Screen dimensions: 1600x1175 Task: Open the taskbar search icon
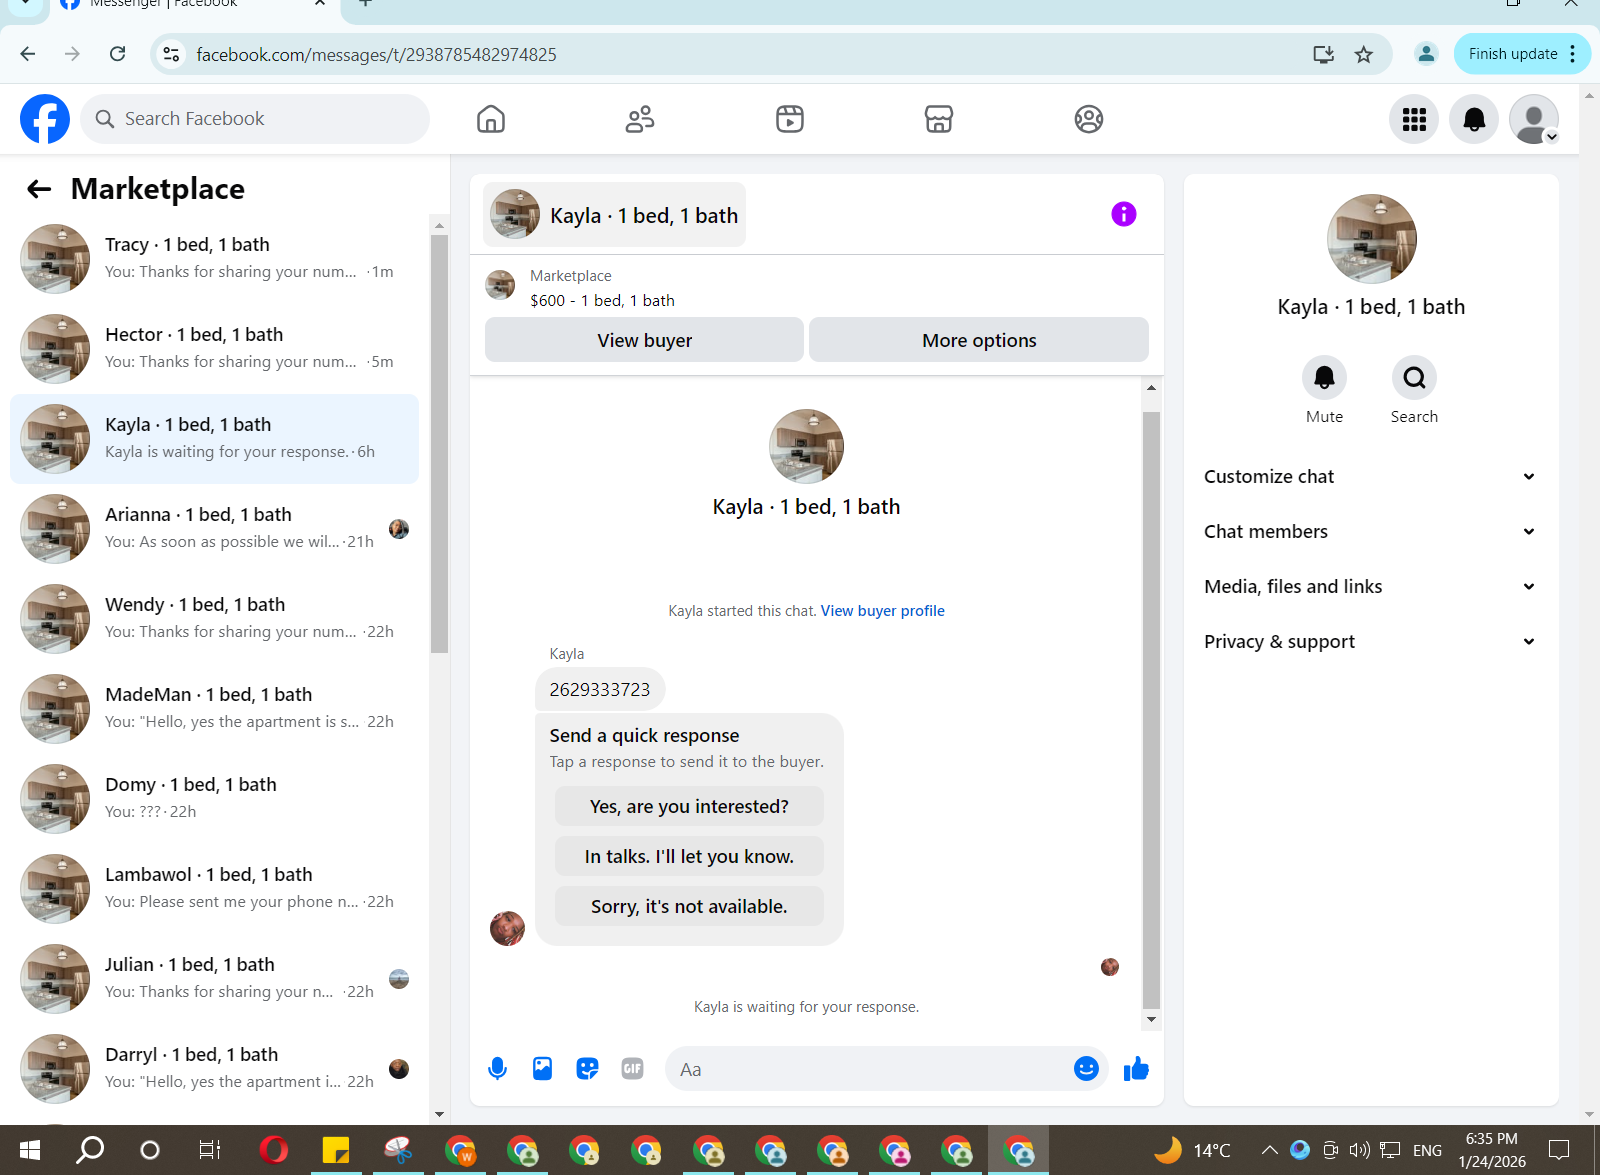[x=90, y=1150]
